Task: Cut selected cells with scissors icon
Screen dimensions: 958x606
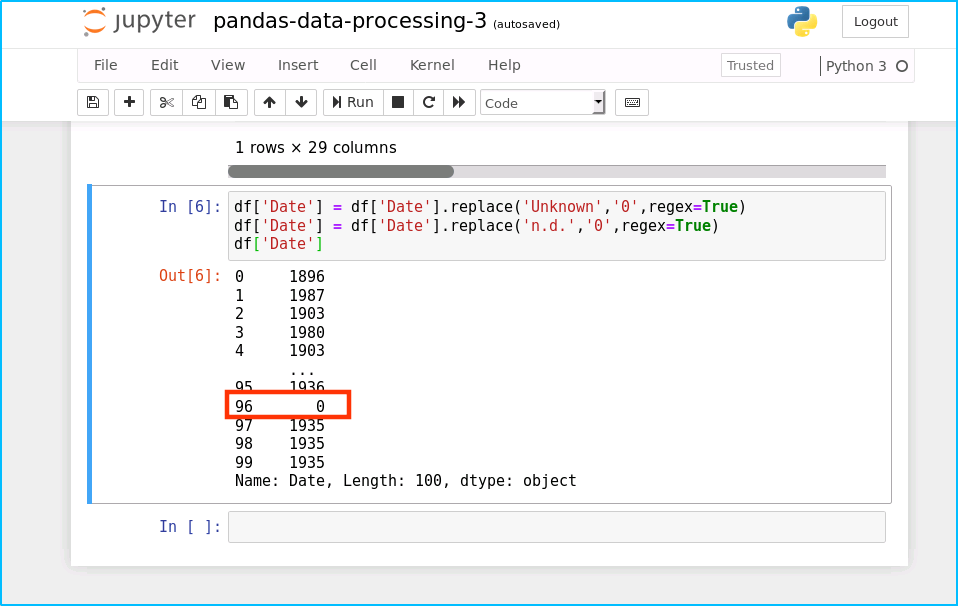Action: [166, 103]
